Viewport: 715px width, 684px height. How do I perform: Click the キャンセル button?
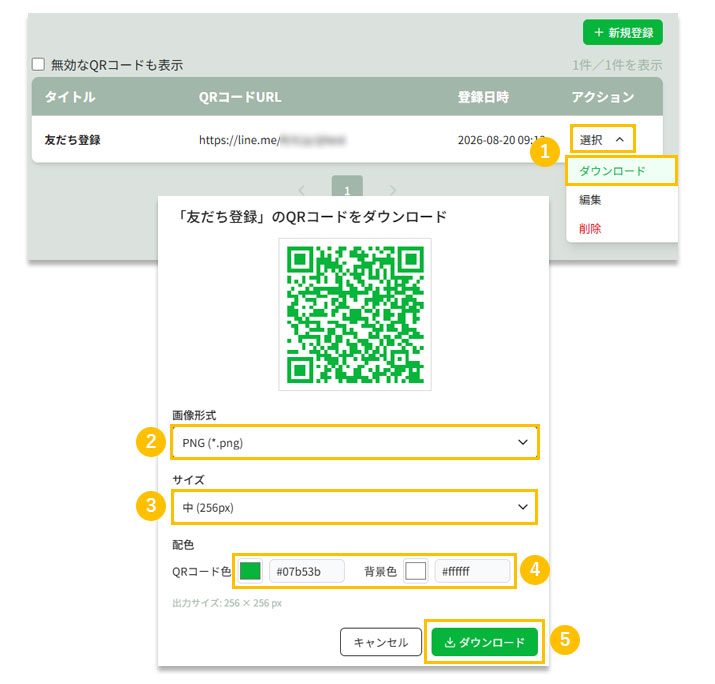[381, 642]
